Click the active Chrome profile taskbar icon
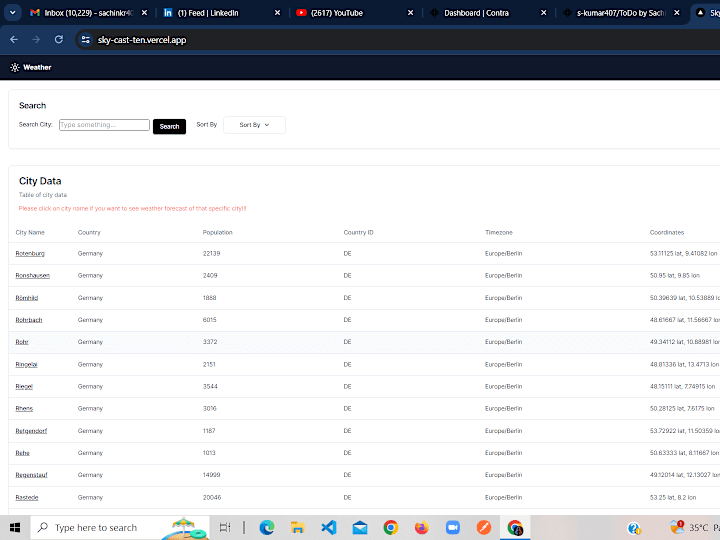The image size is (720, 540). click(515, 528)
